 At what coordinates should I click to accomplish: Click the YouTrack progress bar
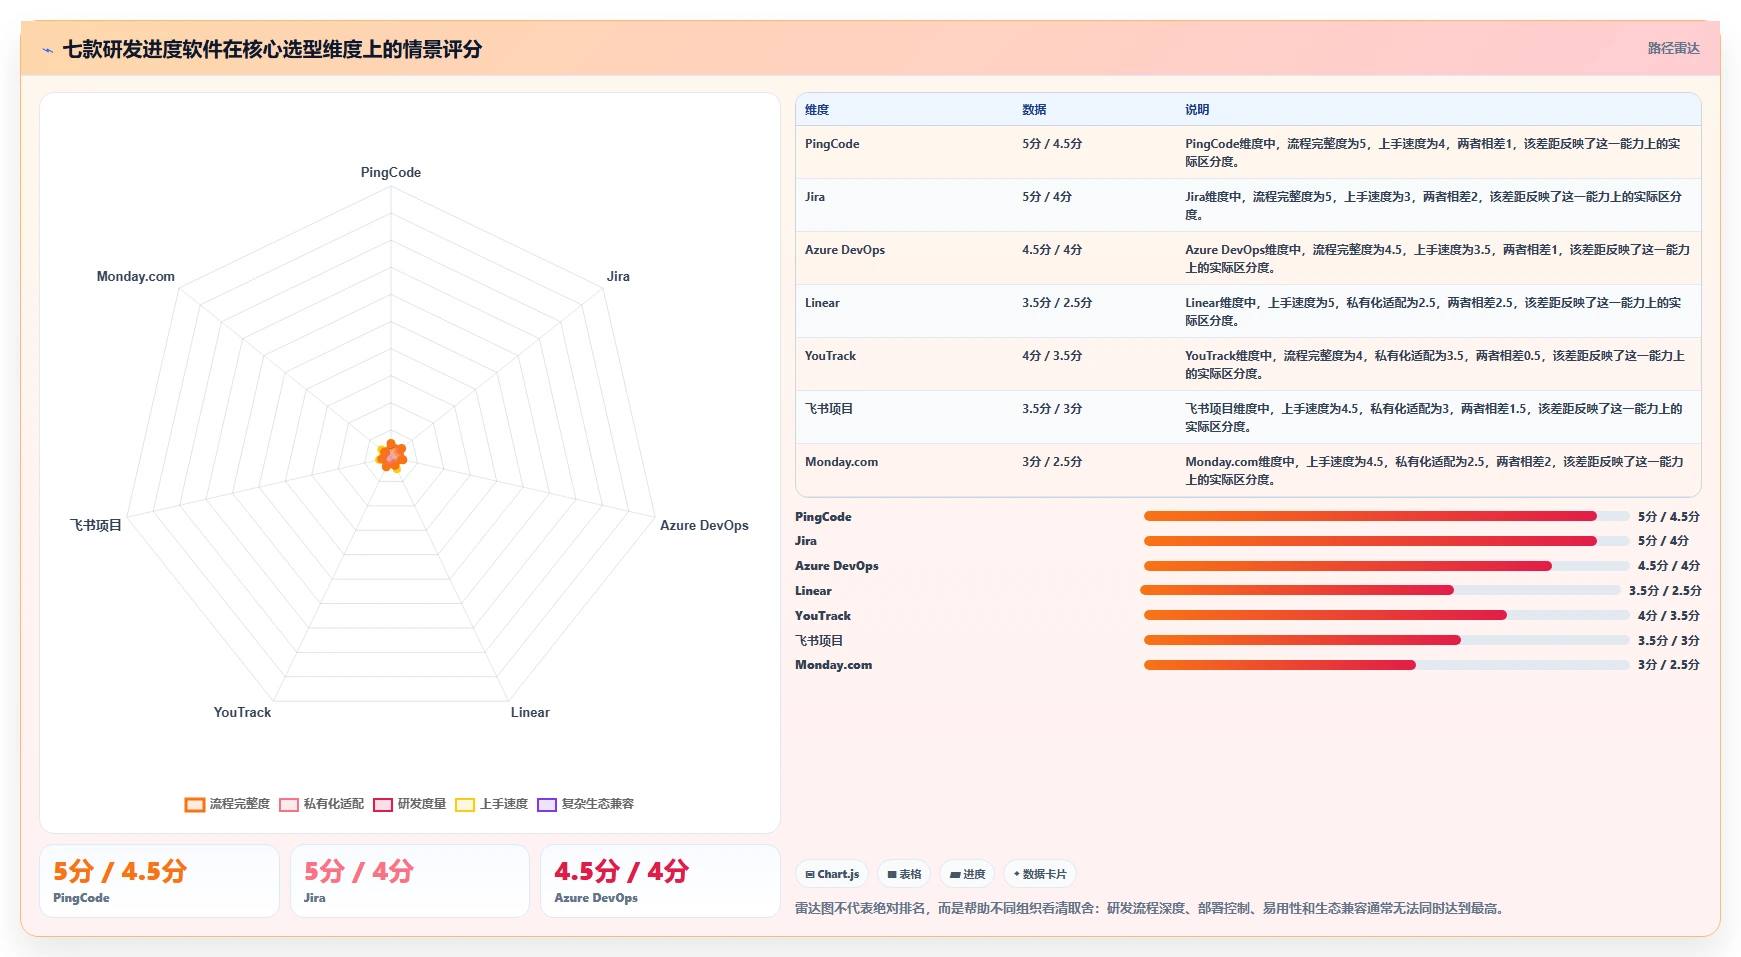[x=1386, y=615]
